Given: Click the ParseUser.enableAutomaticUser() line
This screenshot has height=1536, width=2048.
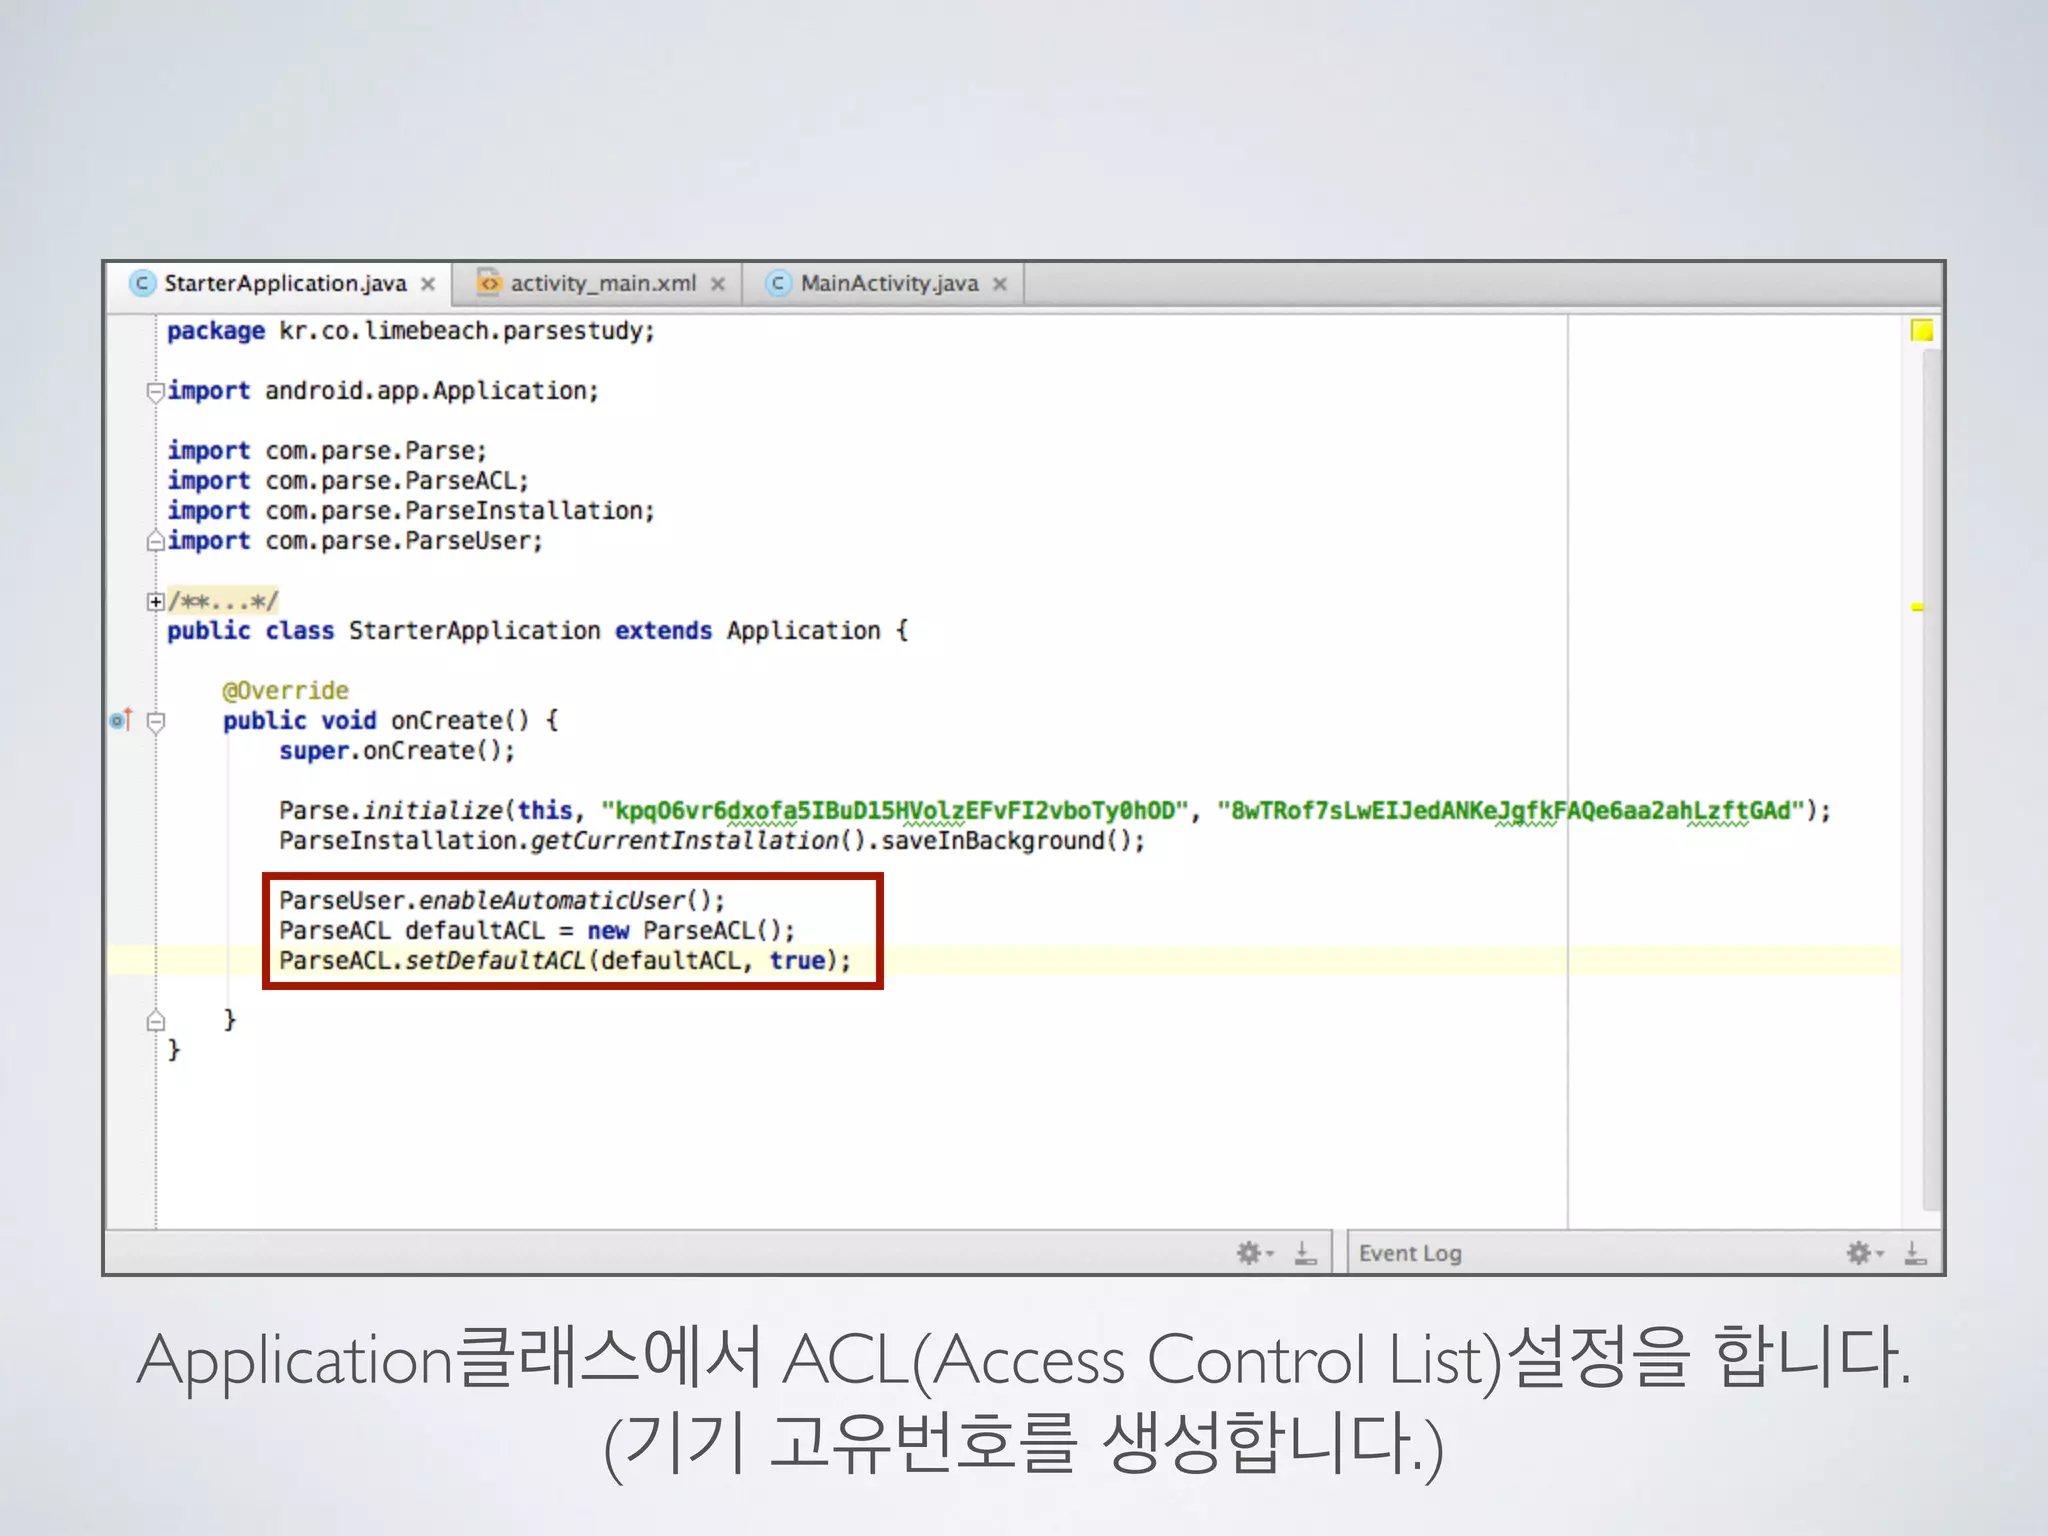Looking at the screenshot, I should [x=502, y=901].
